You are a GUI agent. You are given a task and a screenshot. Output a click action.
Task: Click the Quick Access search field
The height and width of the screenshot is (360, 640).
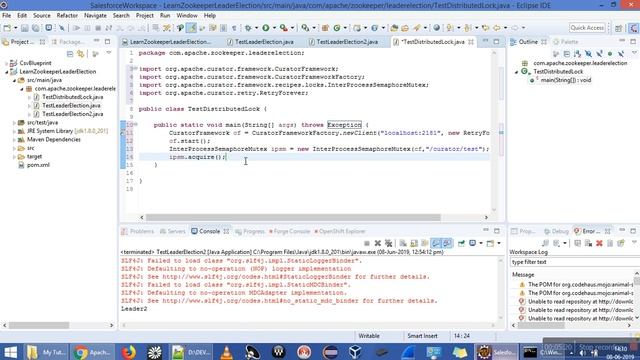pyautogui.click(x=587, y=28)
